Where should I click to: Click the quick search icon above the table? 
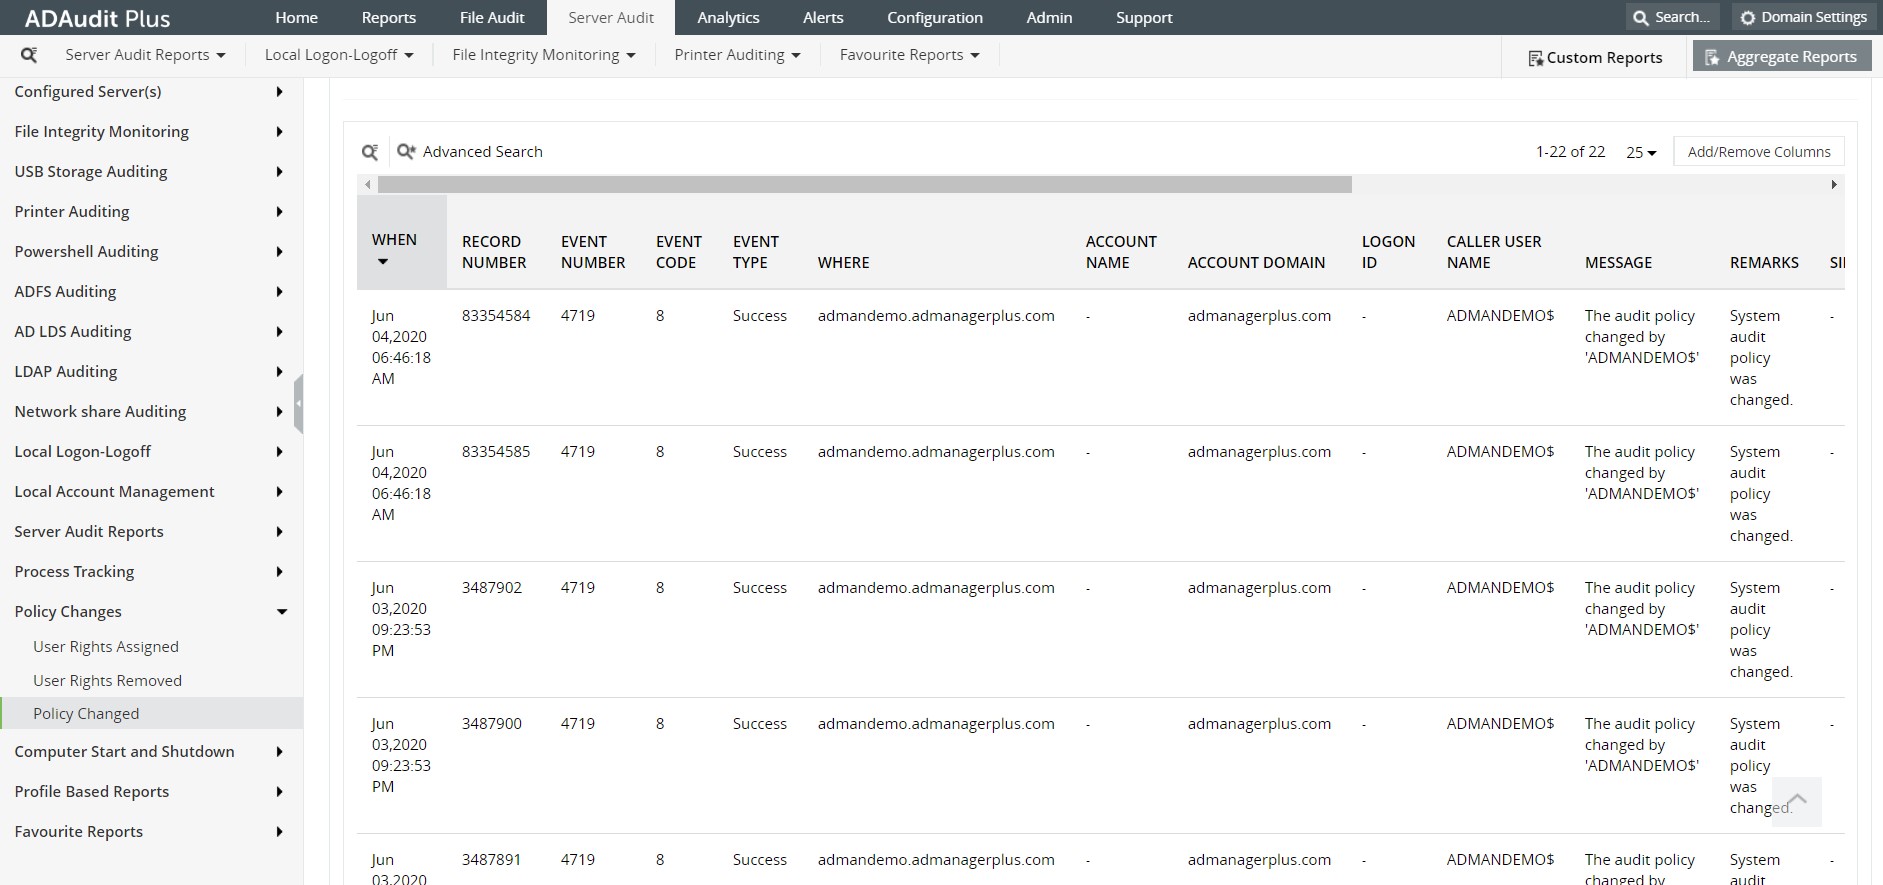tap(370, 152)
